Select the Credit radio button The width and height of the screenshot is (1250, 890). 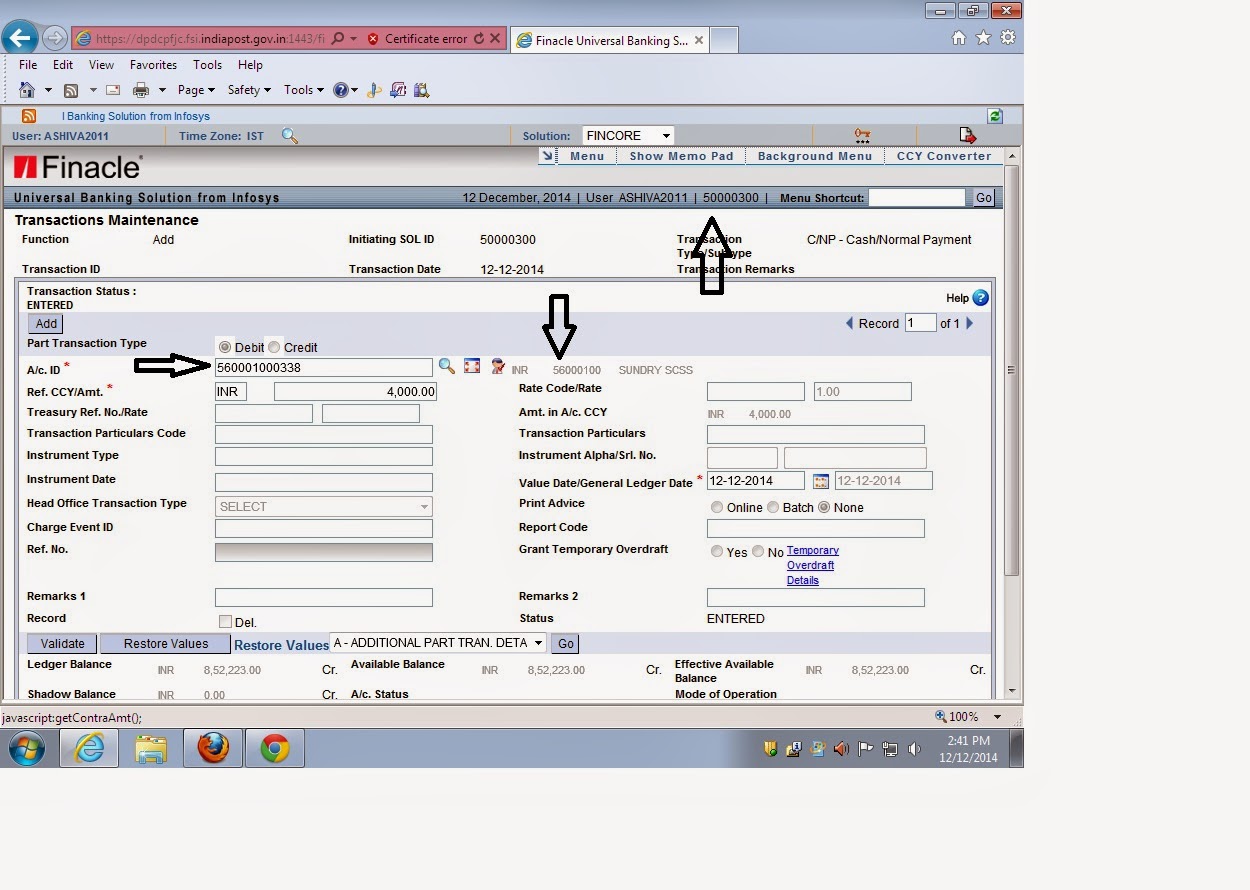point(273,346)
